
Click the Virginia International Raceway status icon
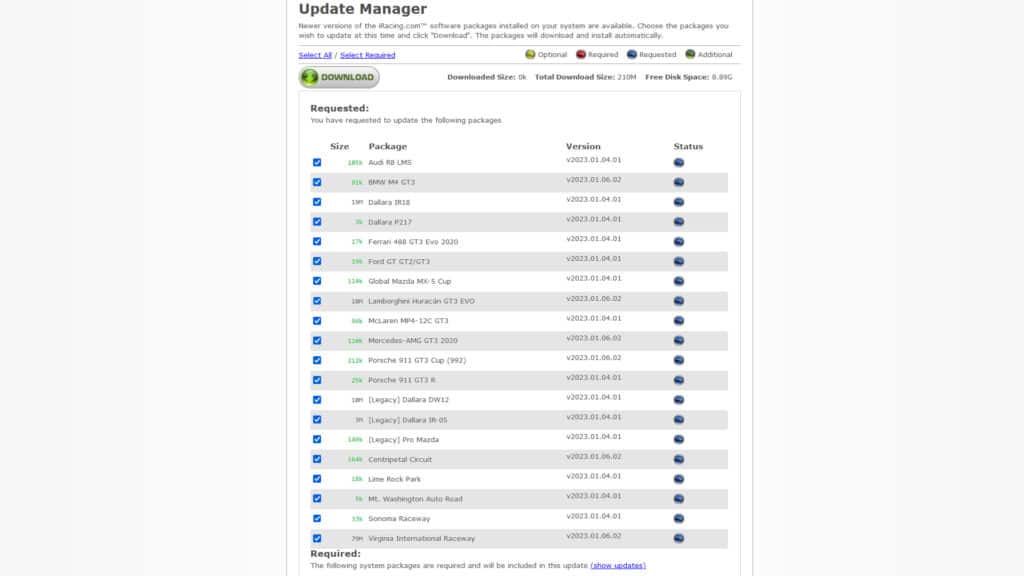click(x=679, y=538)
